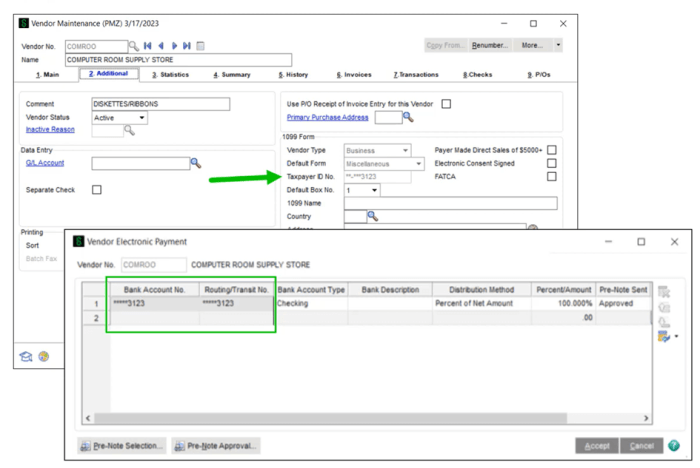Open Primary Purchase Address lookup magnifier
Screen dimensions: 700x468
[408, 117]
